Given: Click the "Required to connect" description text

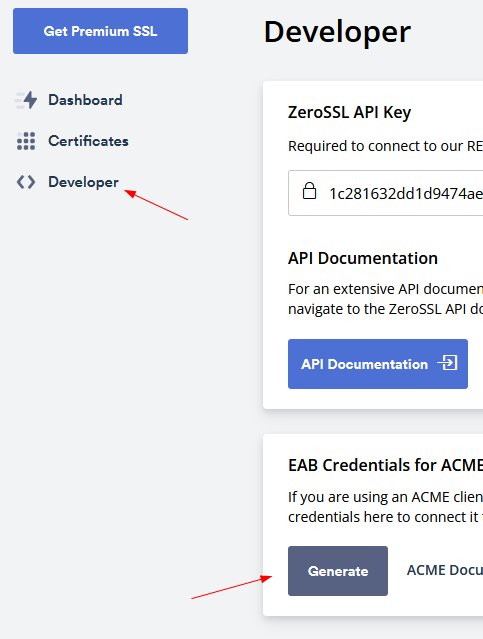Looking at the screenshot, I should pos(386,146).
